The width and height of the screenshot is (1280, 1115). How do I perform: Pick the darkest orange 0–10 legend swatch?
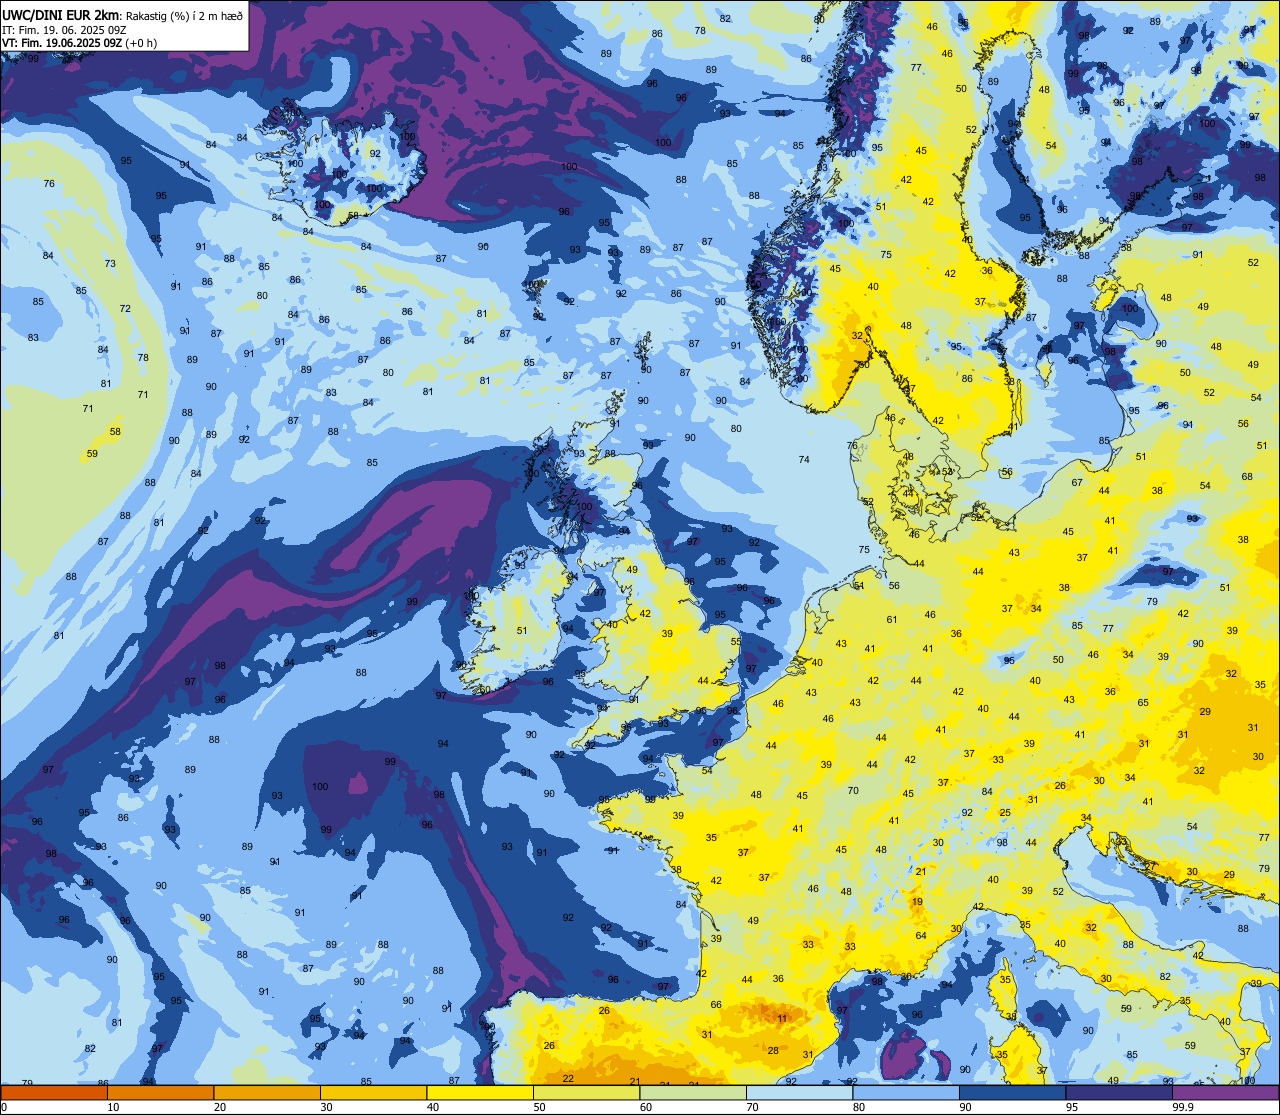(x=54, y=1092)
